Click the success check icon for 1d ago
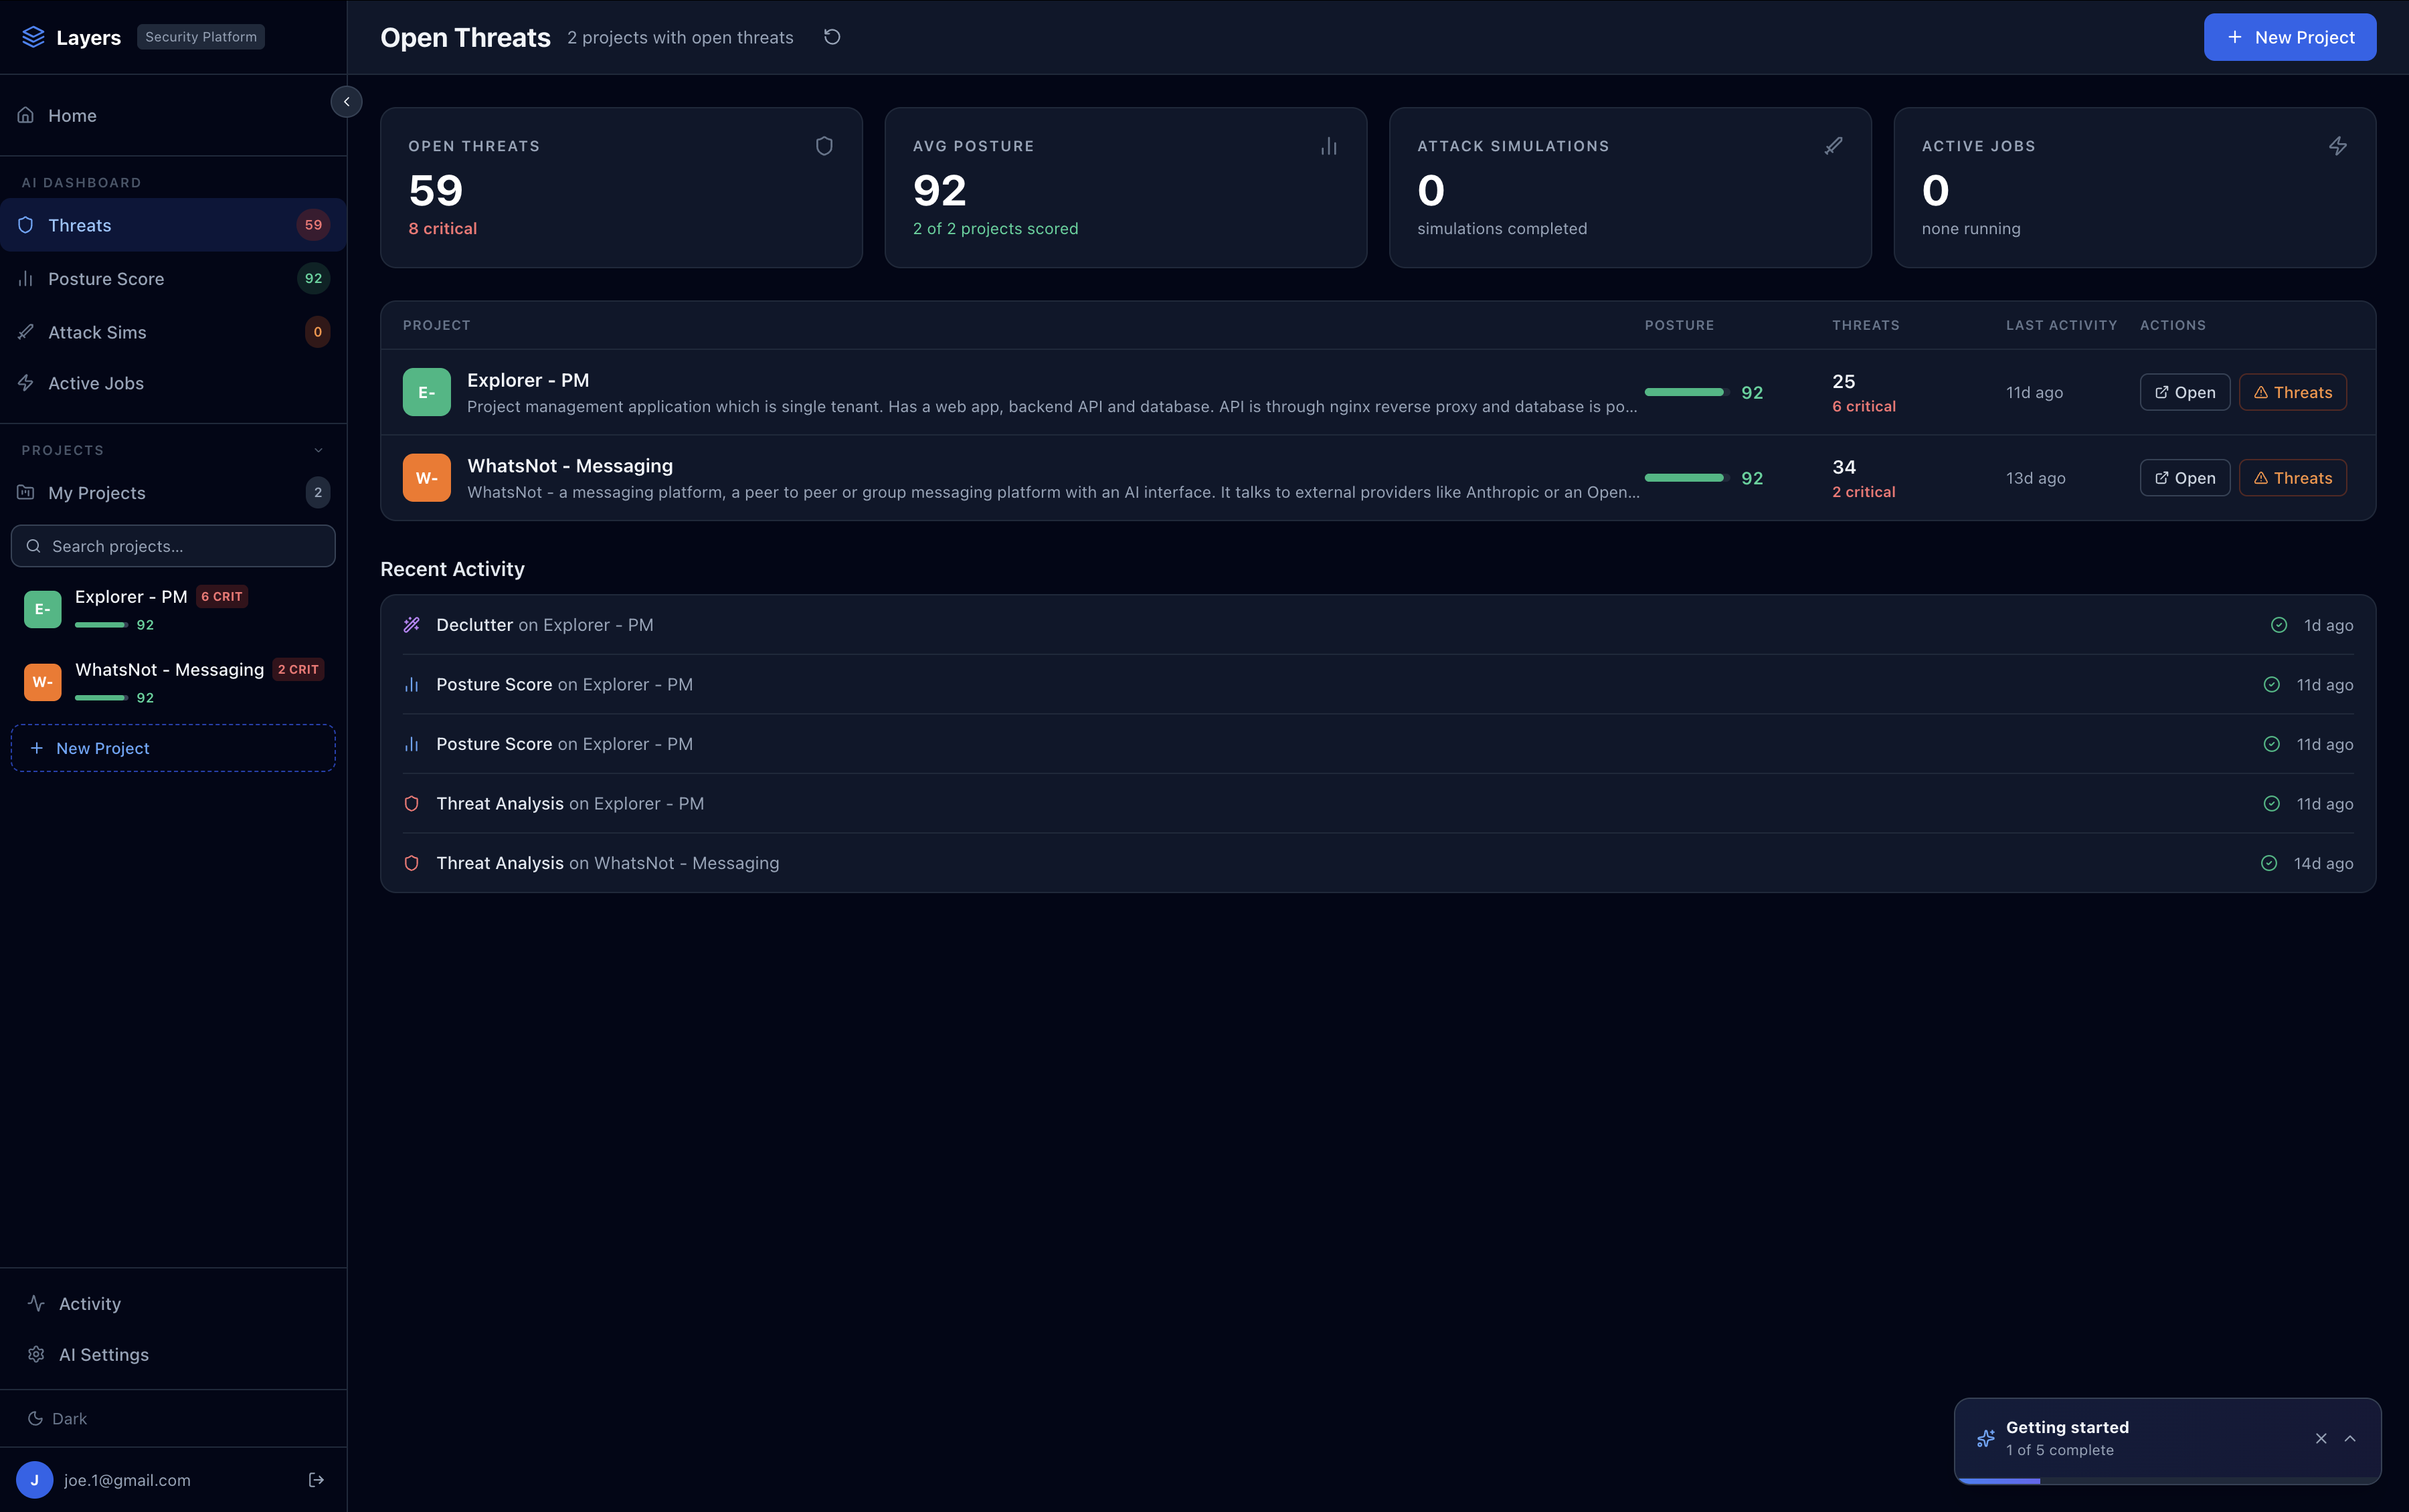Viewport: 2409px width, 1512px height. (2279, 625)
